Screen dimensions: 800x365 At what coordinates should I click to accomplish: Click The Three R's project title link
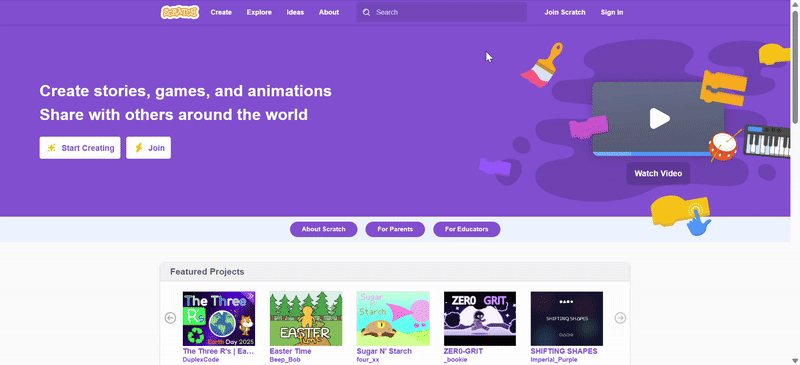point(218,351)
